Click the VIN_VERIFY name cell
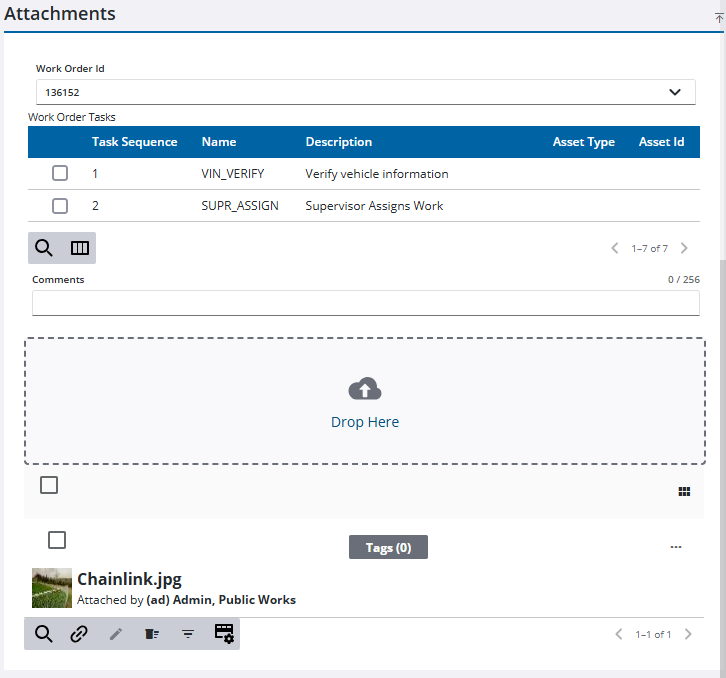 [x=232, y=174]
